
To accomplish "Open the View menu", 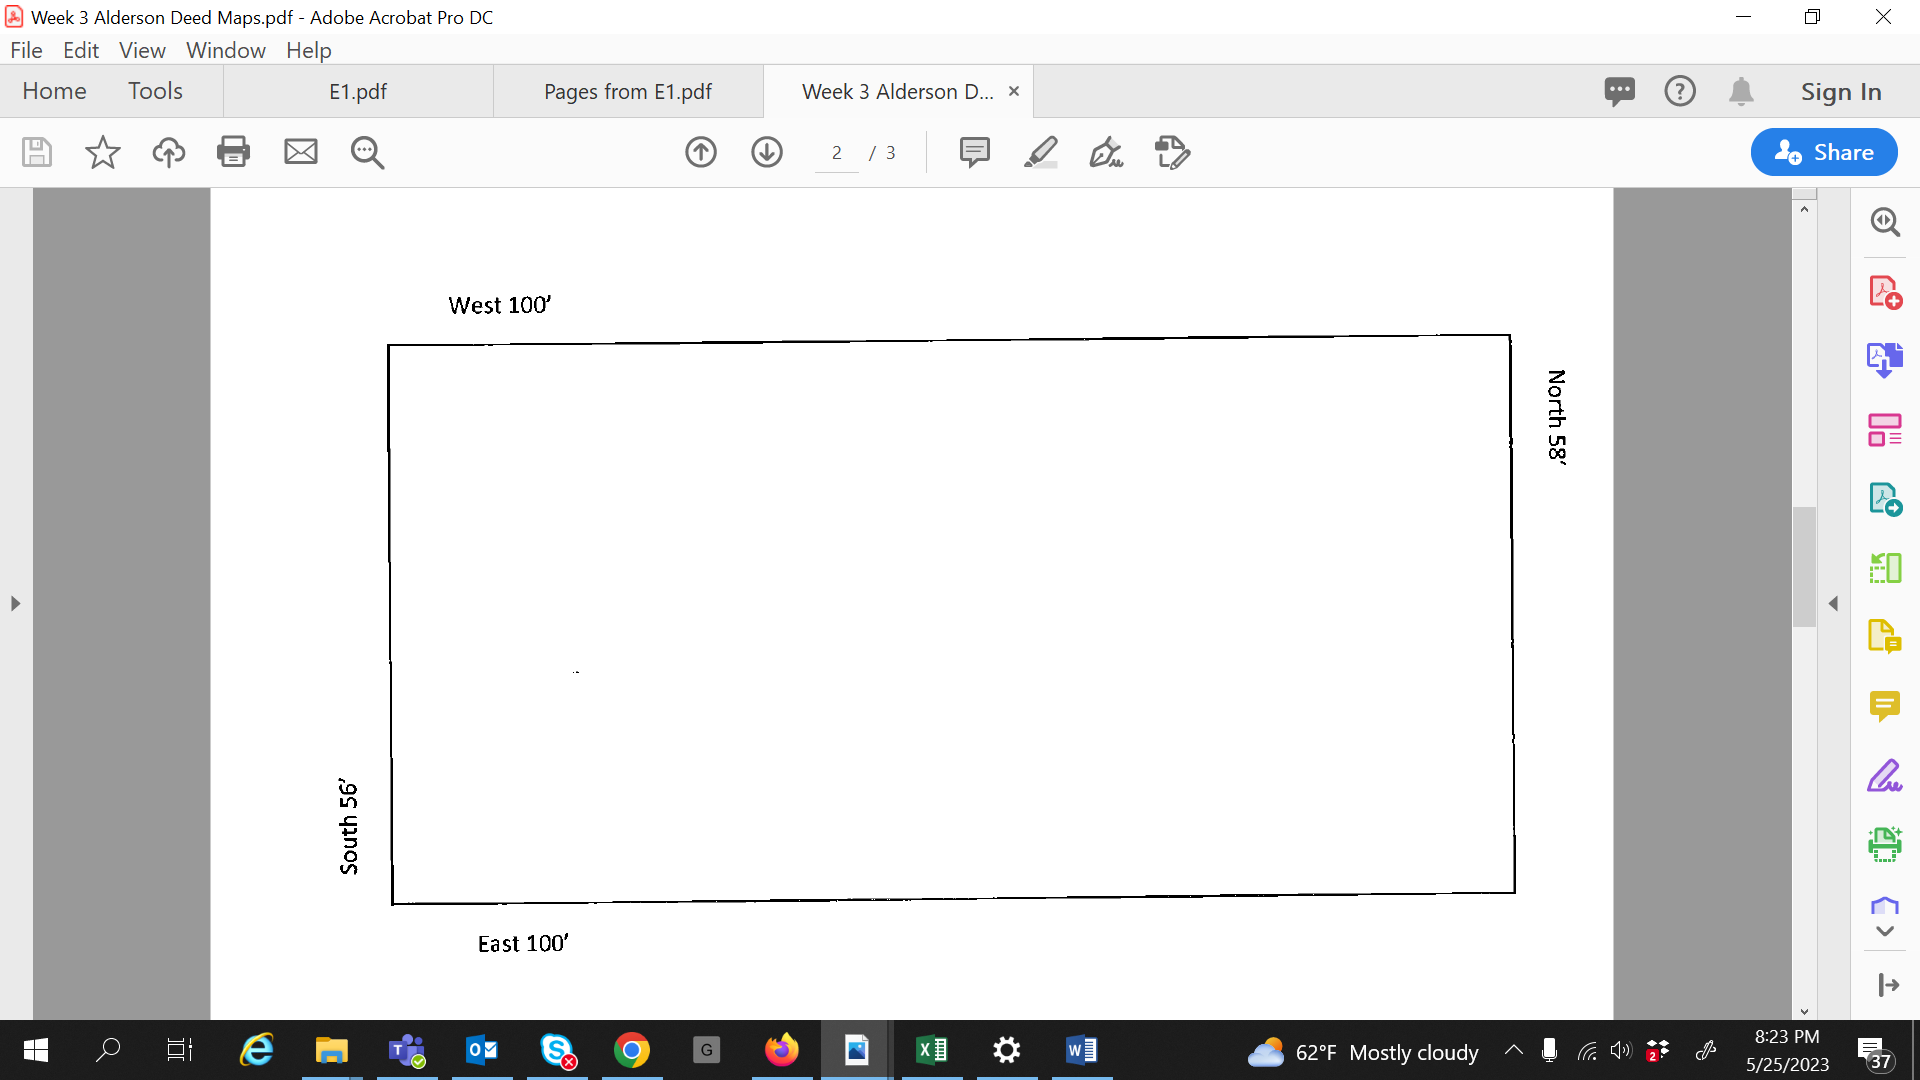I will (142, 50).
